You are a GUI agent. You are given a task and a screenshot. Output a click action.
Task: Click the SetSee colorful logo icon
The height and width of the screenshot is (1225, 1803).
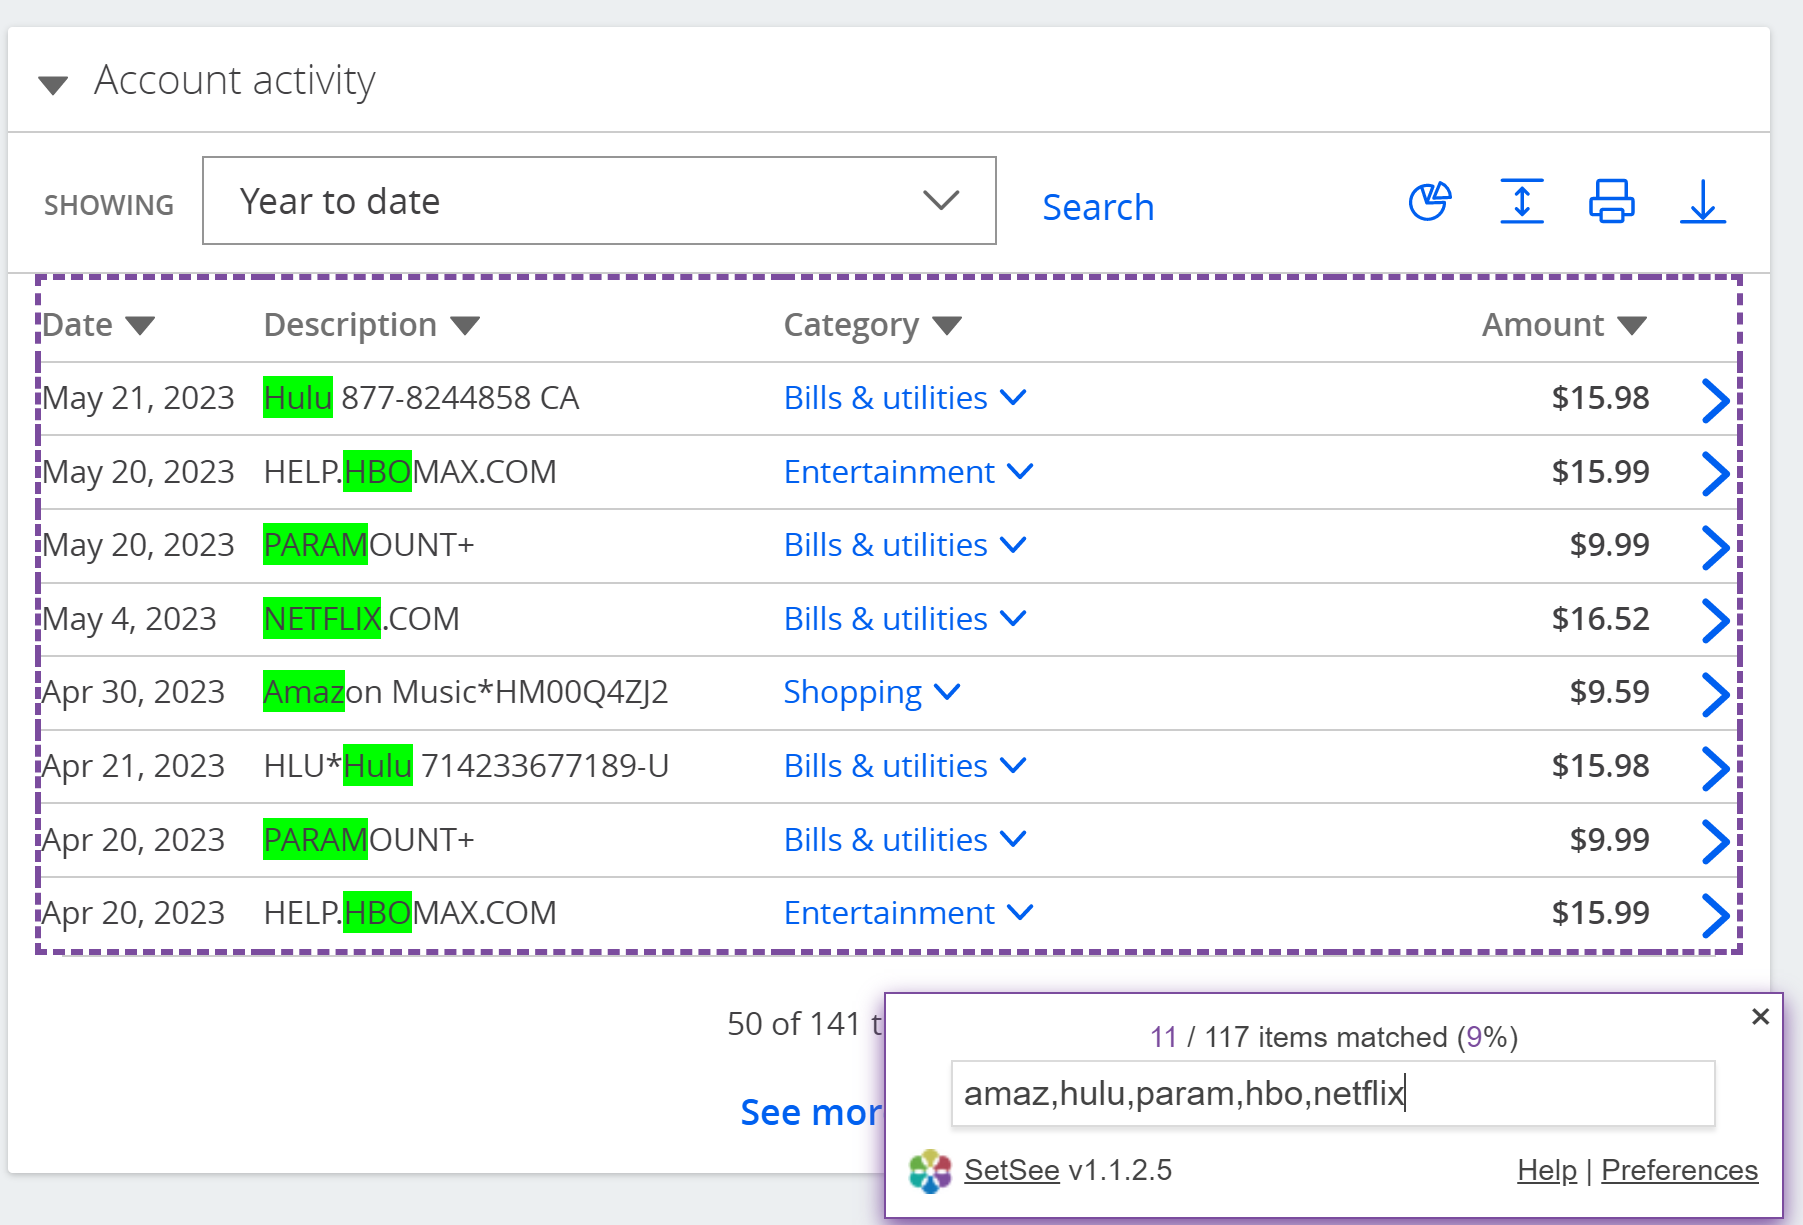[930, 1171]
